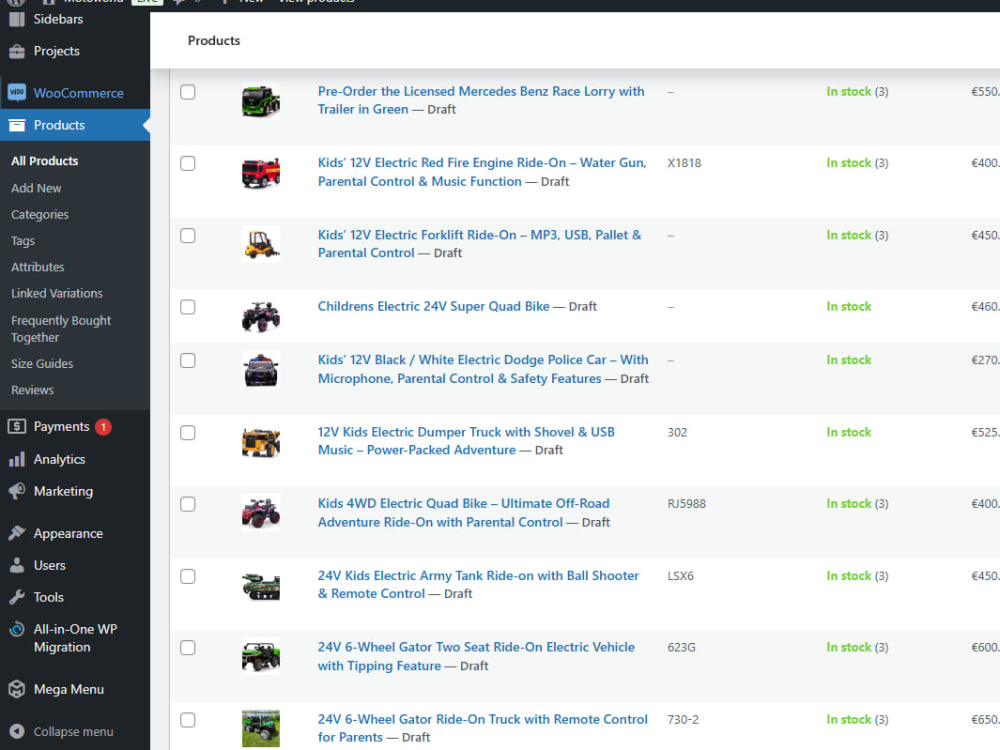Screen dimensions: 1000x750
Task: Click the Appearance paintbrush icon
Action: pyautogui.click(x=17, y=533)
